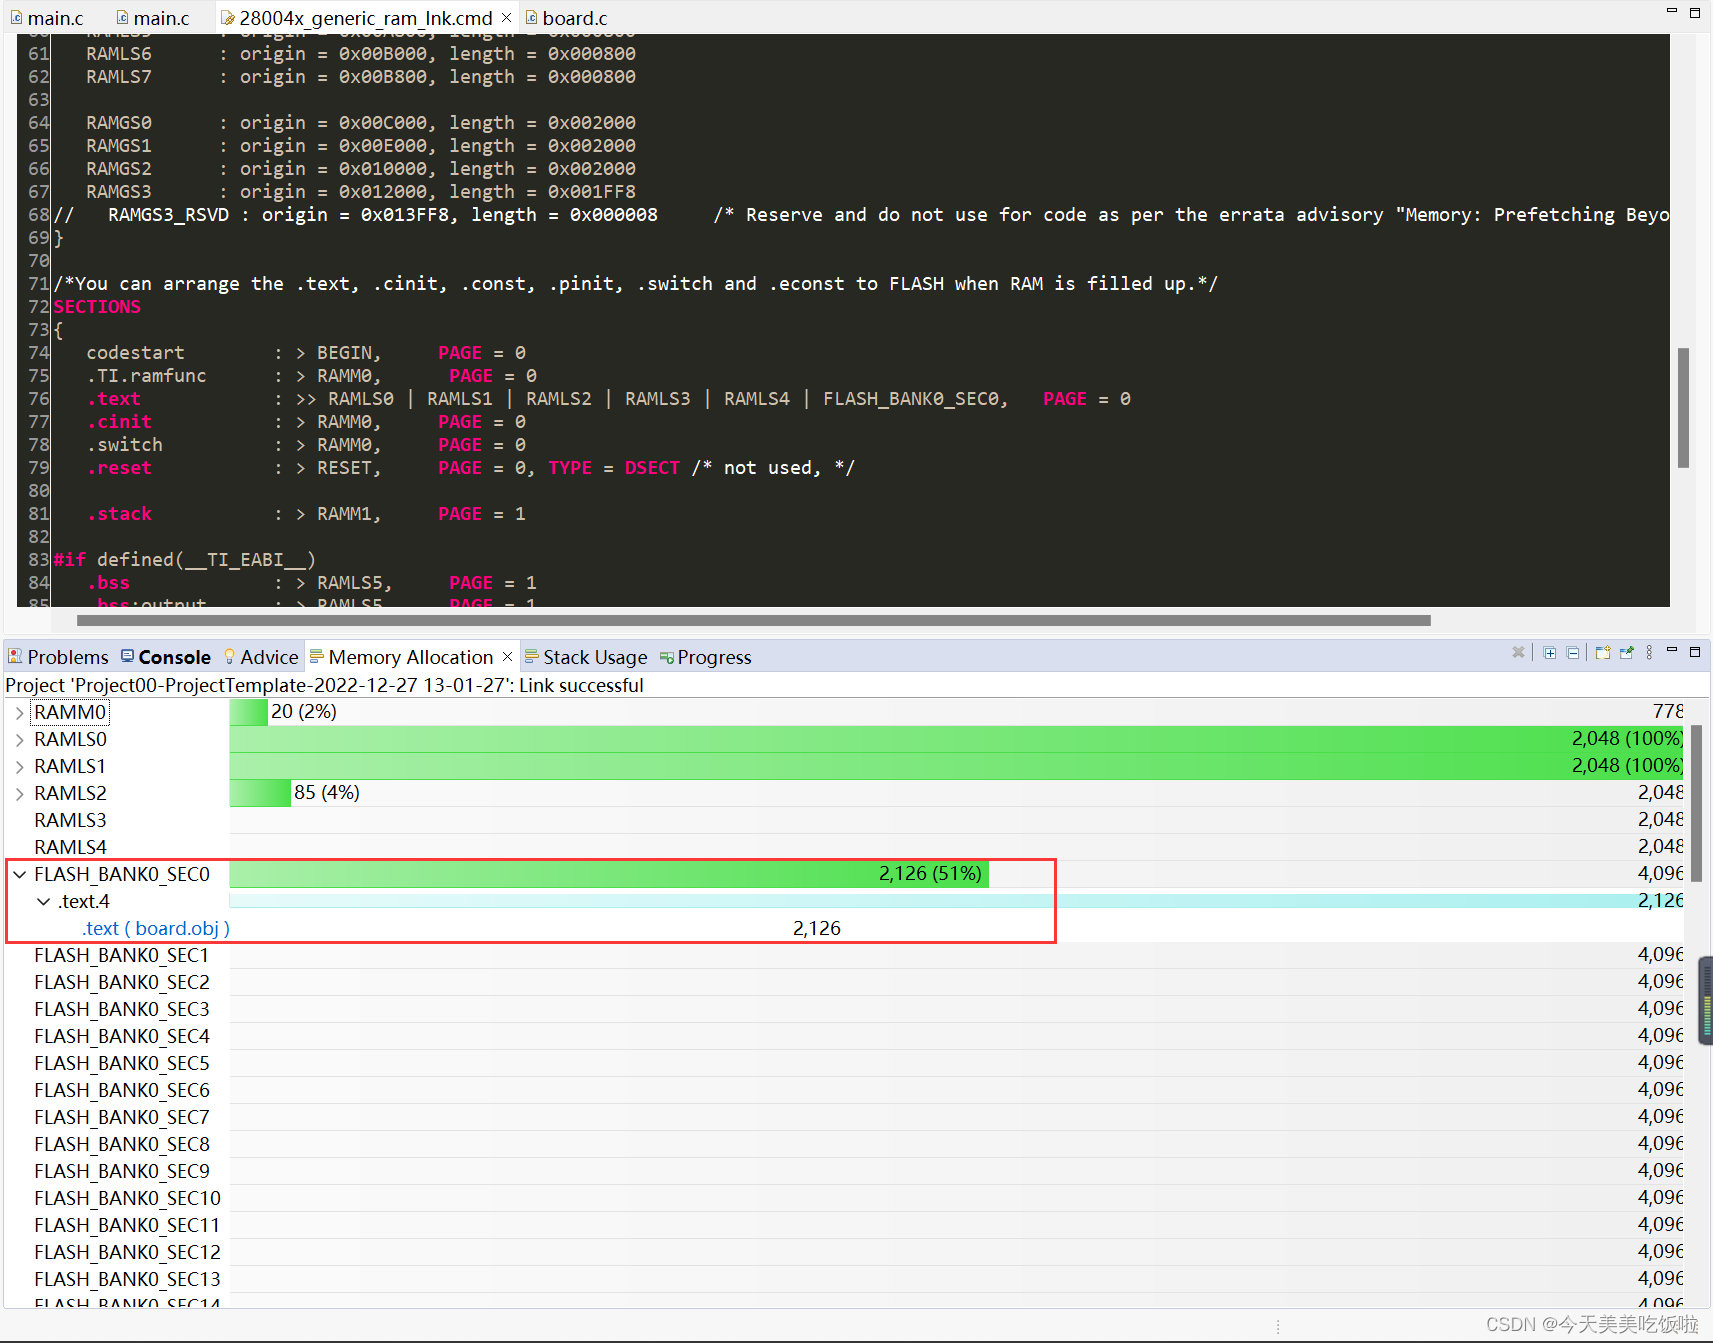Click the Advice lightbulb icon
This screenshot has width=1713, height=1343.
(227, 656)
